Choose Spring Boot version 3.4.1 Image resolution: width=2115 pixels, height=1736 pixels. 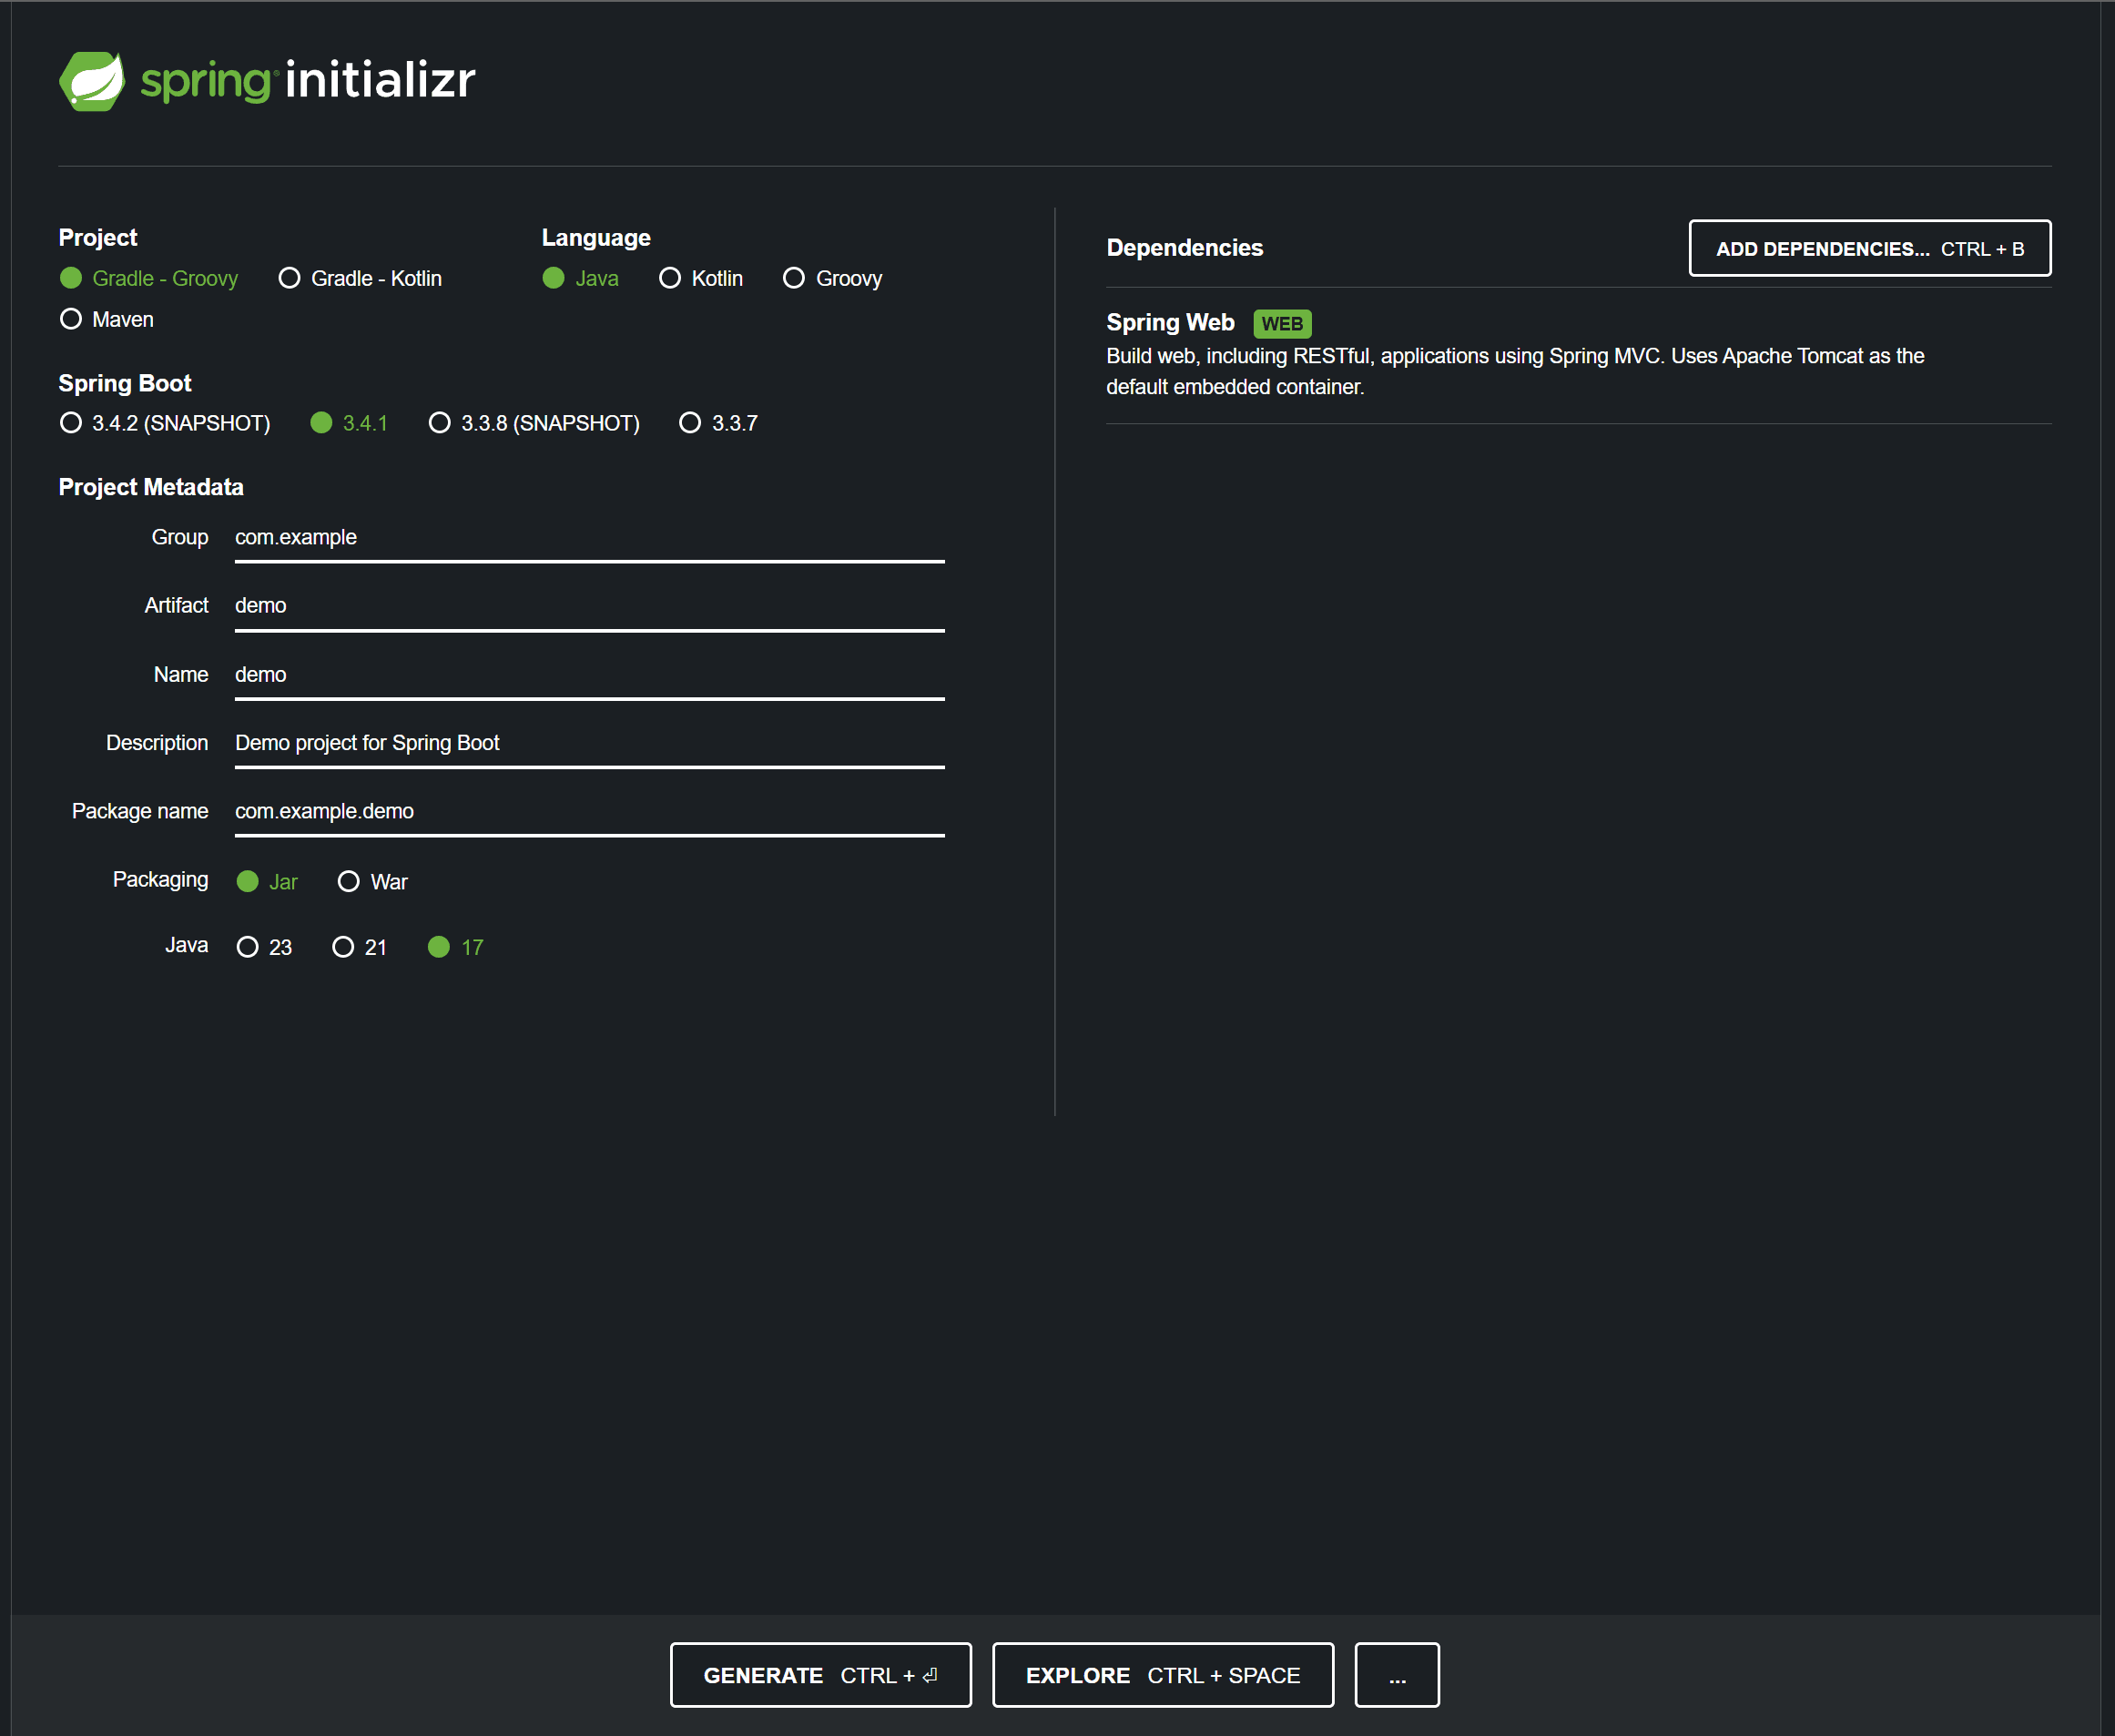coord(348,423)
